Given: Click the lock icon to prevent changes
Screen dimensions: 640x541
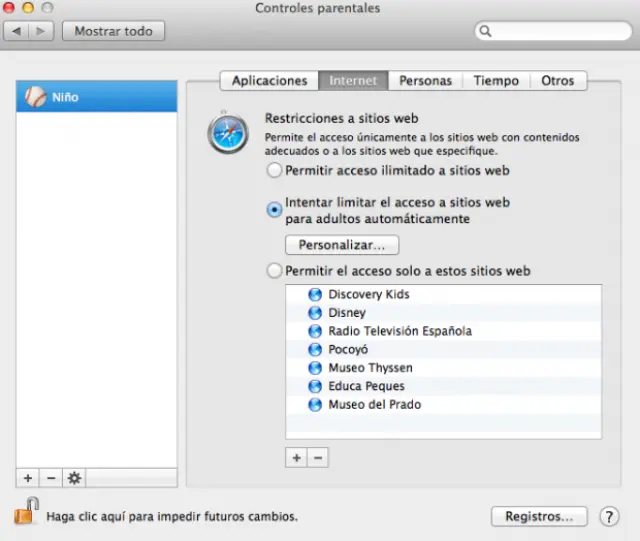Looking at the screenshot, I should click(25, 514).
